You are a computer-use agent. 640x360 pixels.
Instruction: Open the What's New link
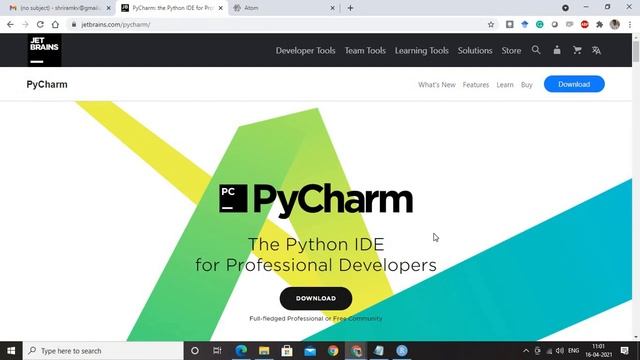pos(437,84)
